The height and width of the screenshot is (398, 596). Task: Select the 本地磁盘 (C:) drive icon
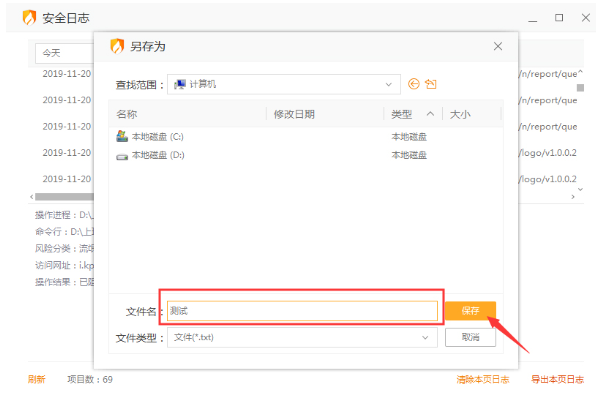click(x=122, y=136)
